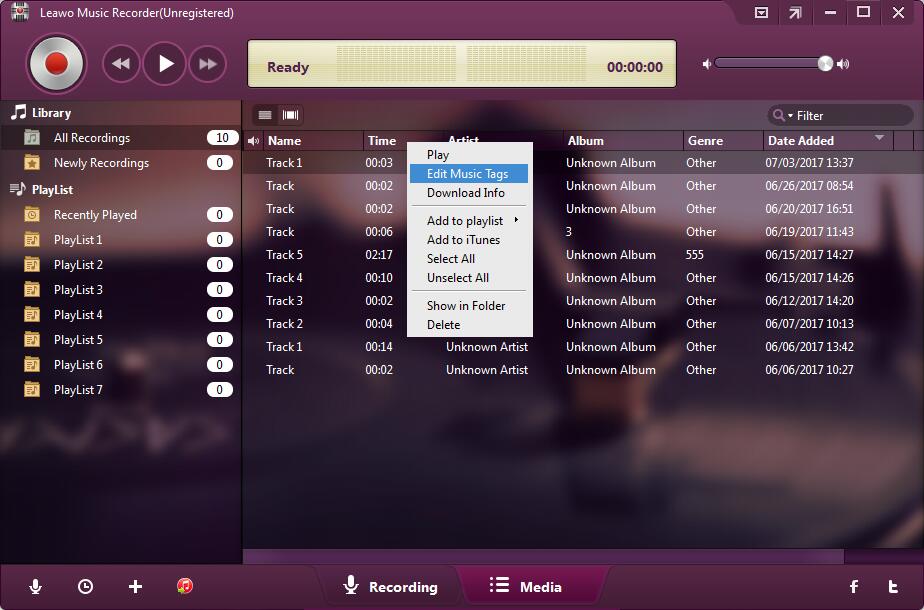Open the microphone audio source settings
924x610 pixels.
pos(36,587)
